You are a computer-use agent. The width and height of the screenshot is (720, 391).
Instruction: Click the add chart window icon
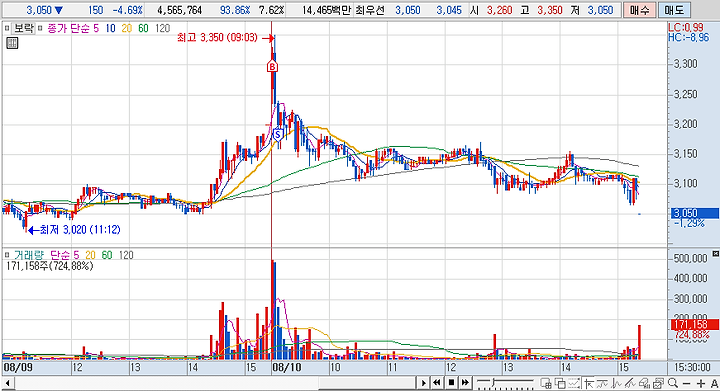pyautogui.click(x=546, y=383)
